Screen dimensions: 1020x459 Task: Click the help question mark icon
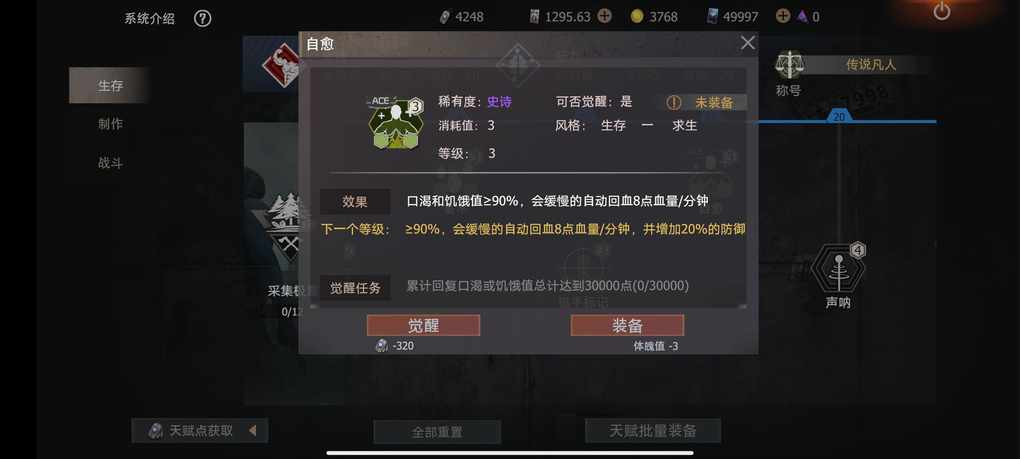pos(202,18)
